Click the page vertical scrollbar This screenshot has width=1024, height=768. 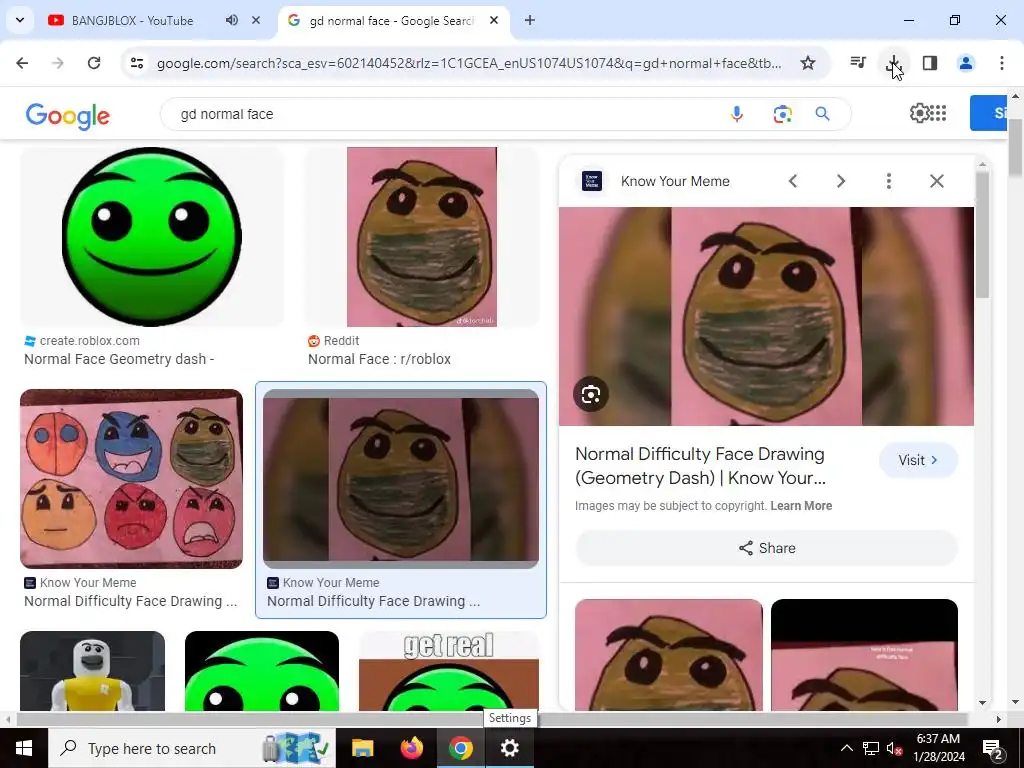[1016, 147]
